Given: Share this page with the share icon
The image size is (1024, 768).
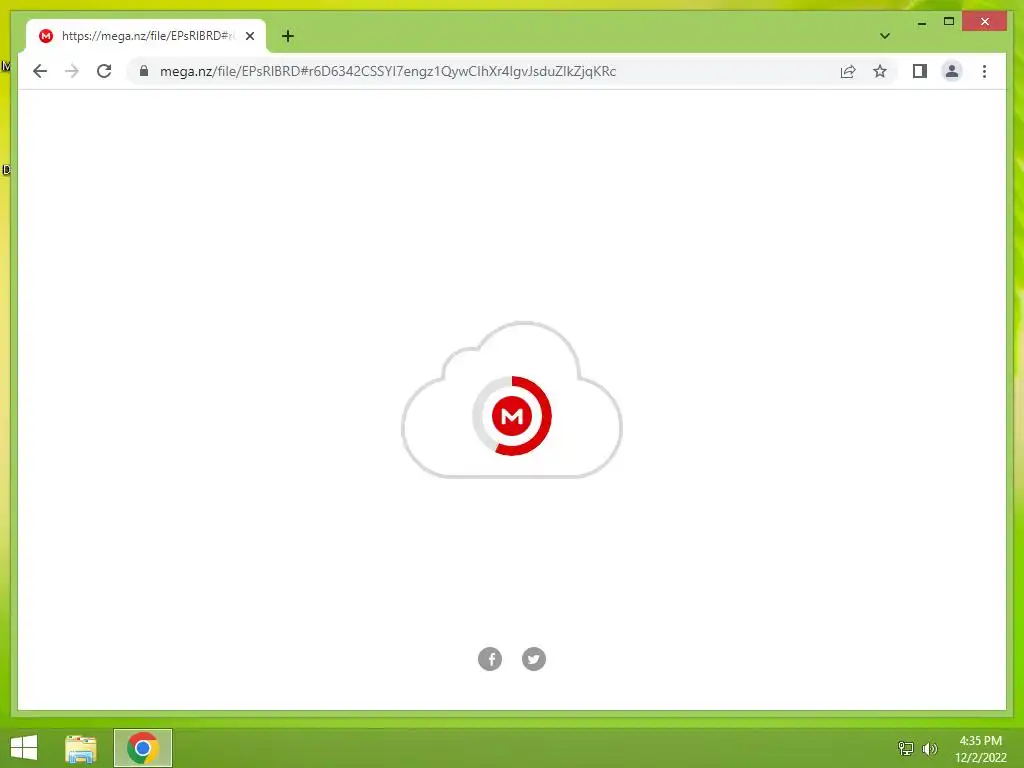Looking at the screenshot, I should click(848, 71).
